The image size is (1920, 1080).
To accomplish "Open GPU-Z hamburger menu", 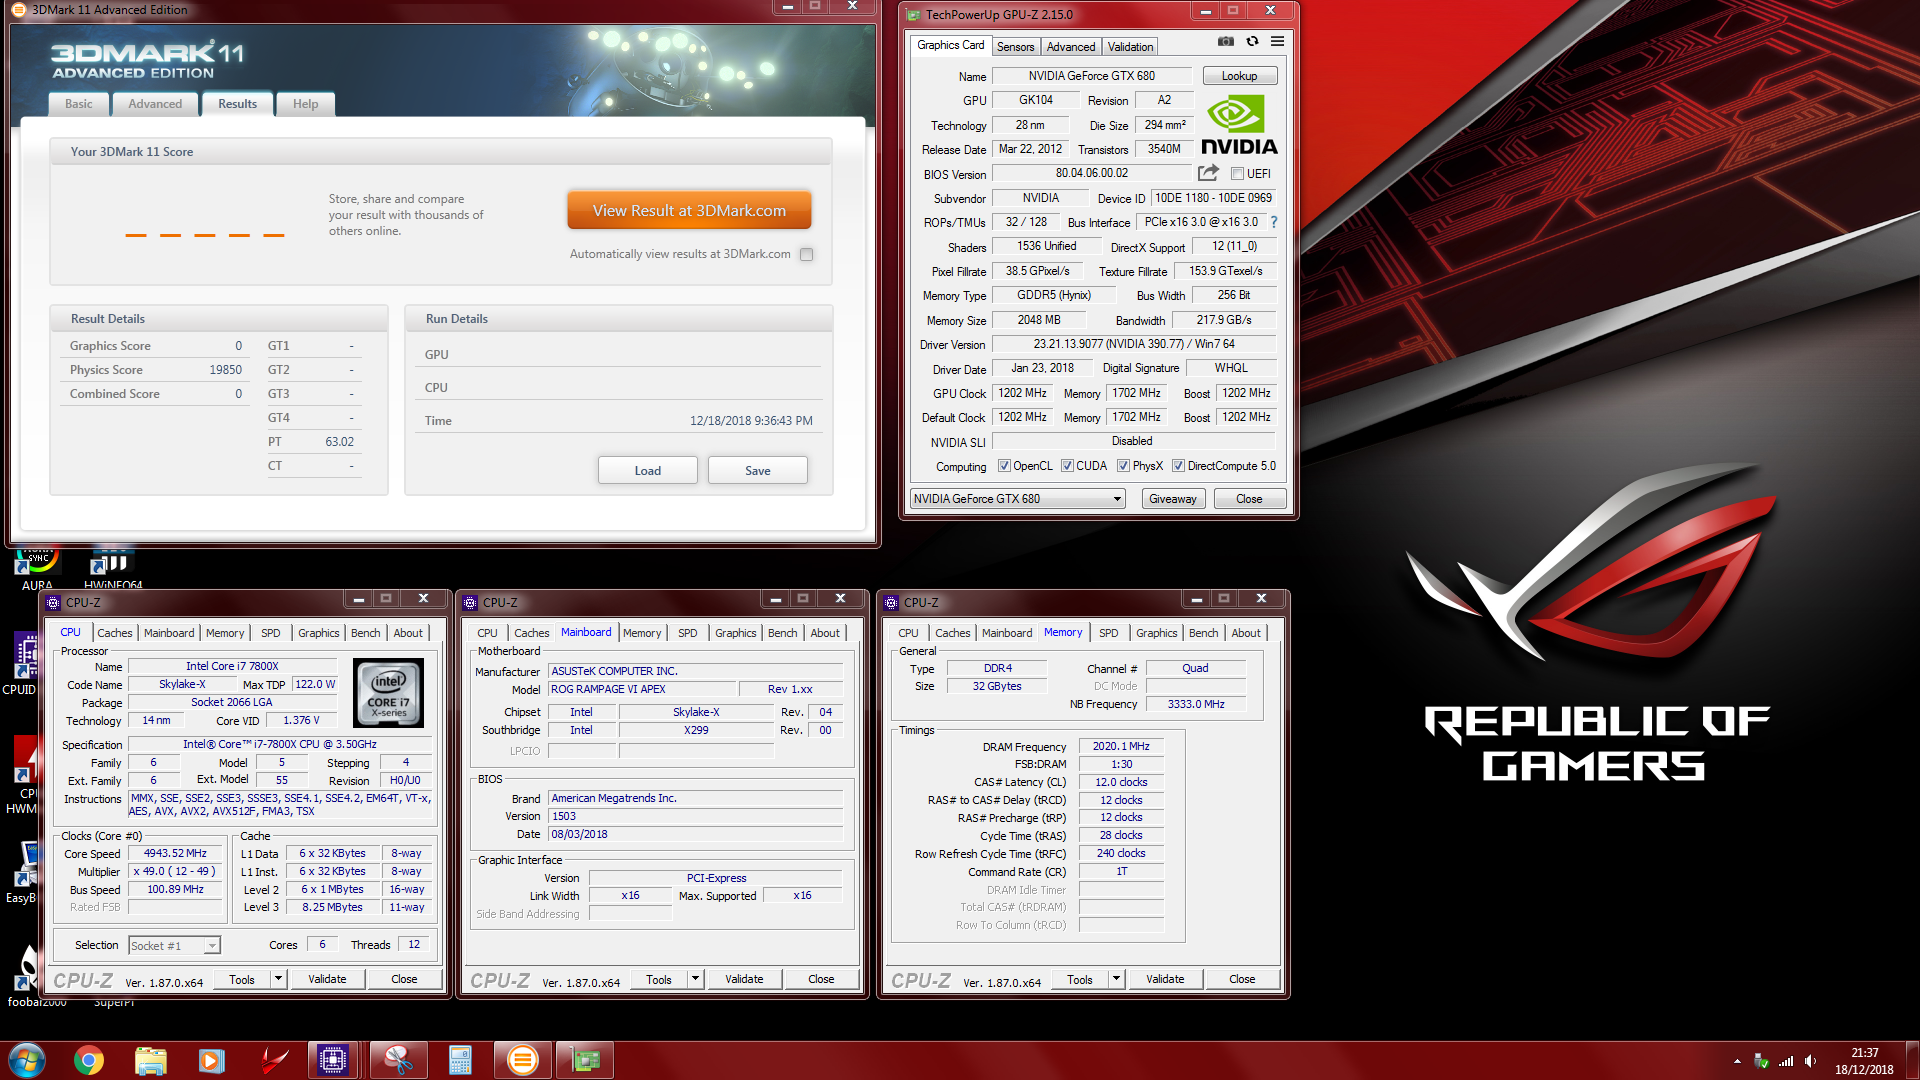I will click(1277, 41).
